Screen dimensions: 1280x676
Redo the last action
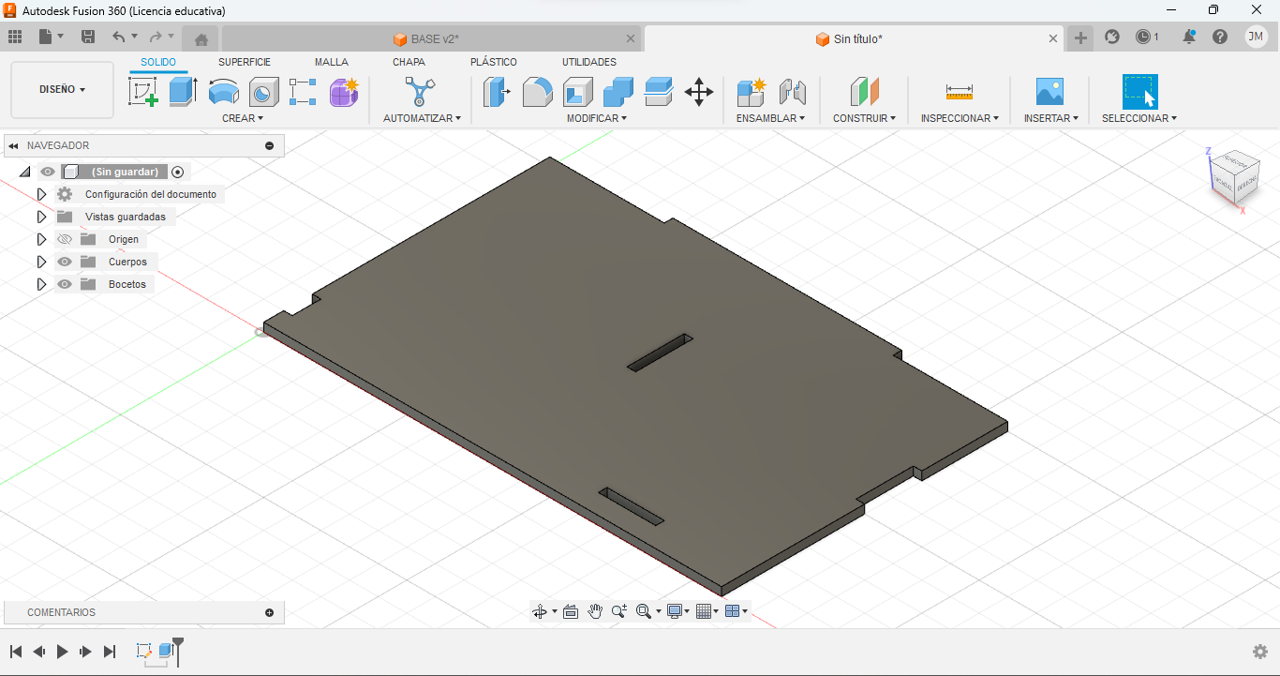tap(155, 37)
